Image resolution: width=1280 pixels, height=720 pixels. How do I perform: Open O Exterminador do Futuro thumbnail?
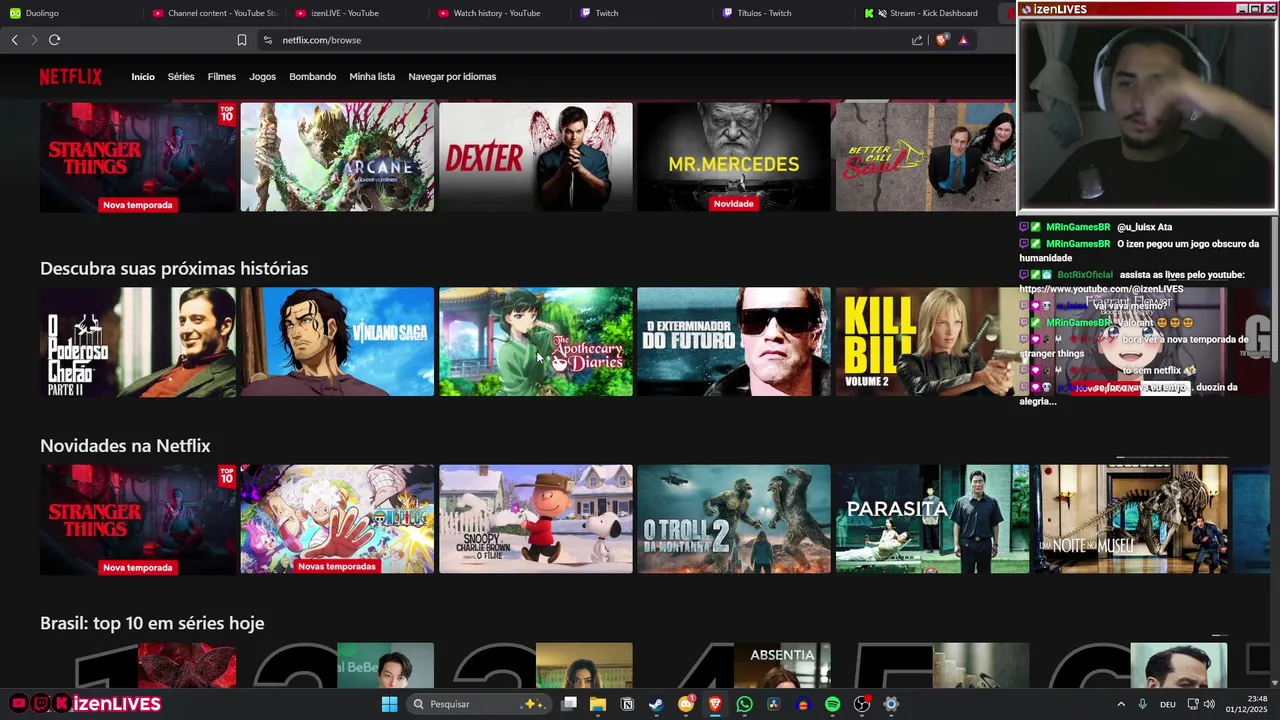pos(734,342)
